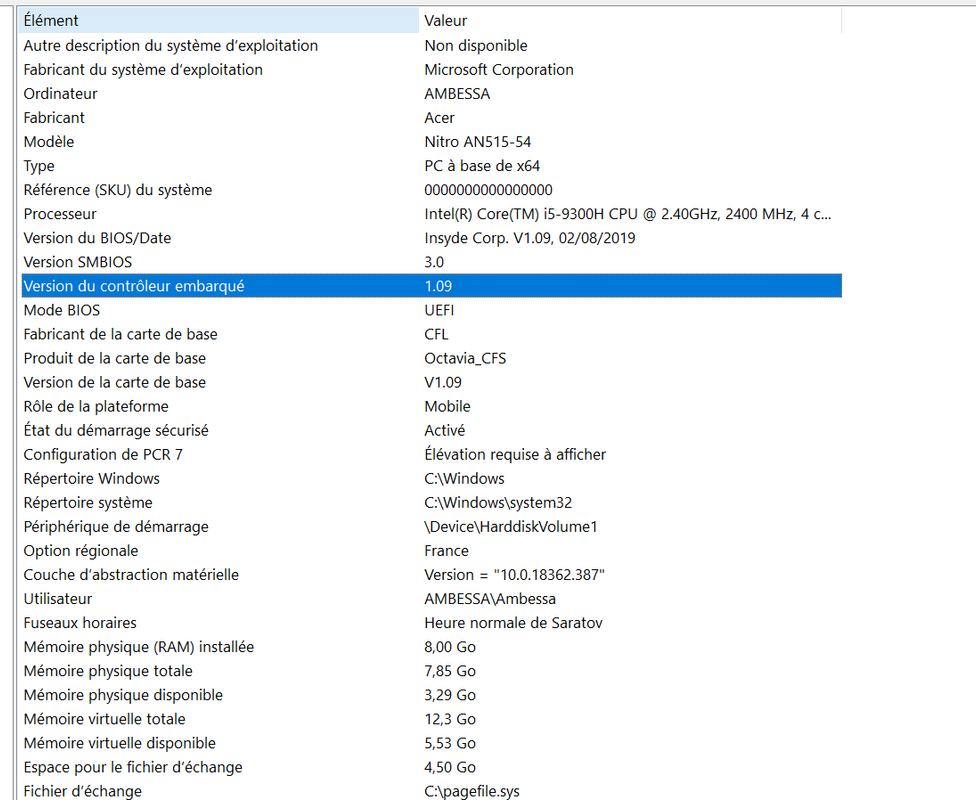The image size is (976, 800).
Task: Click the value '000000000000000'
Action: 488,190
